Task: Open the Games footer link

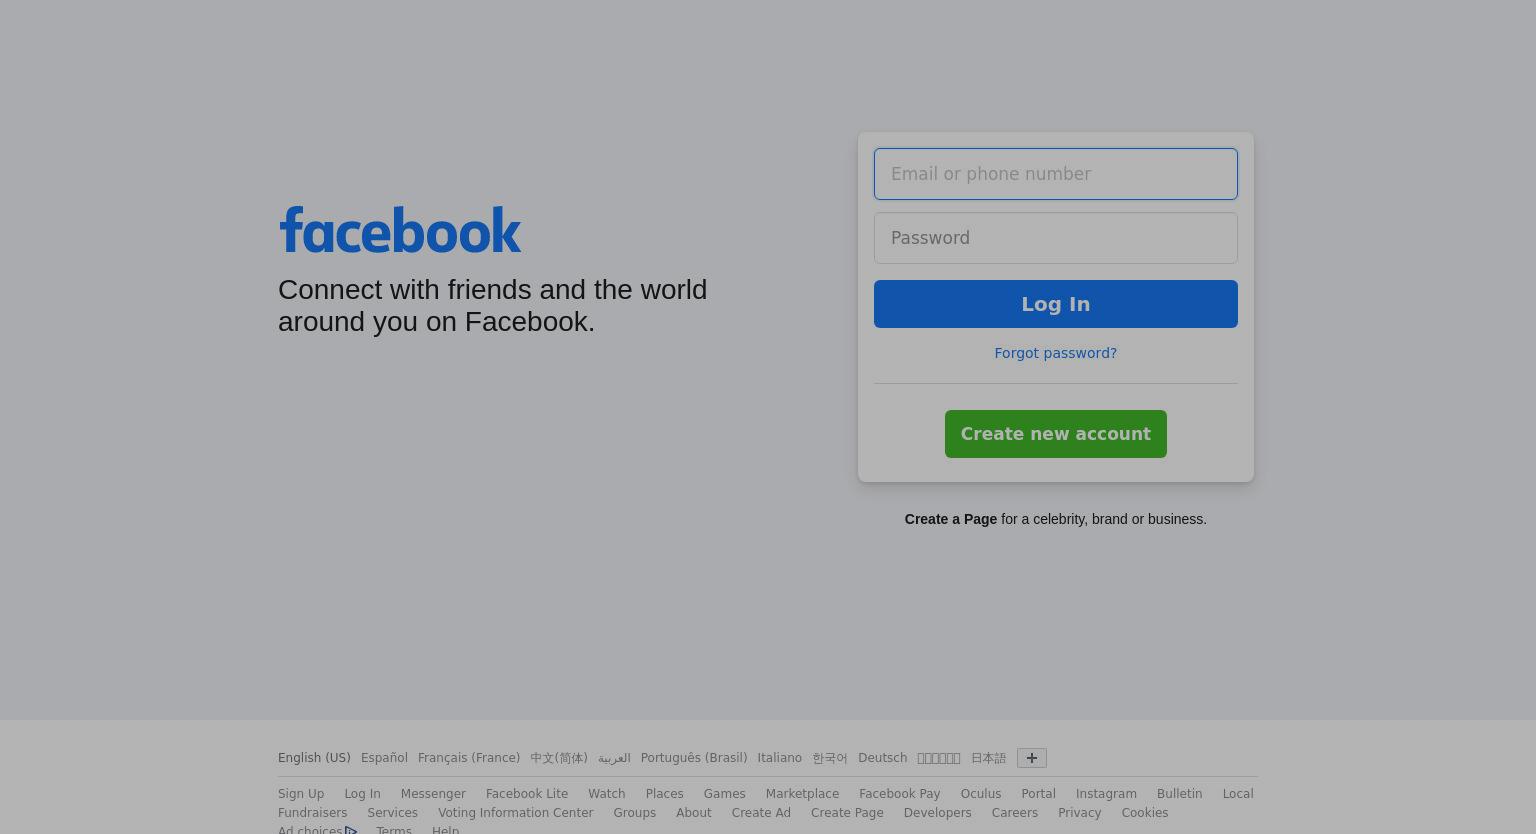Action: [x=724, y=794]
